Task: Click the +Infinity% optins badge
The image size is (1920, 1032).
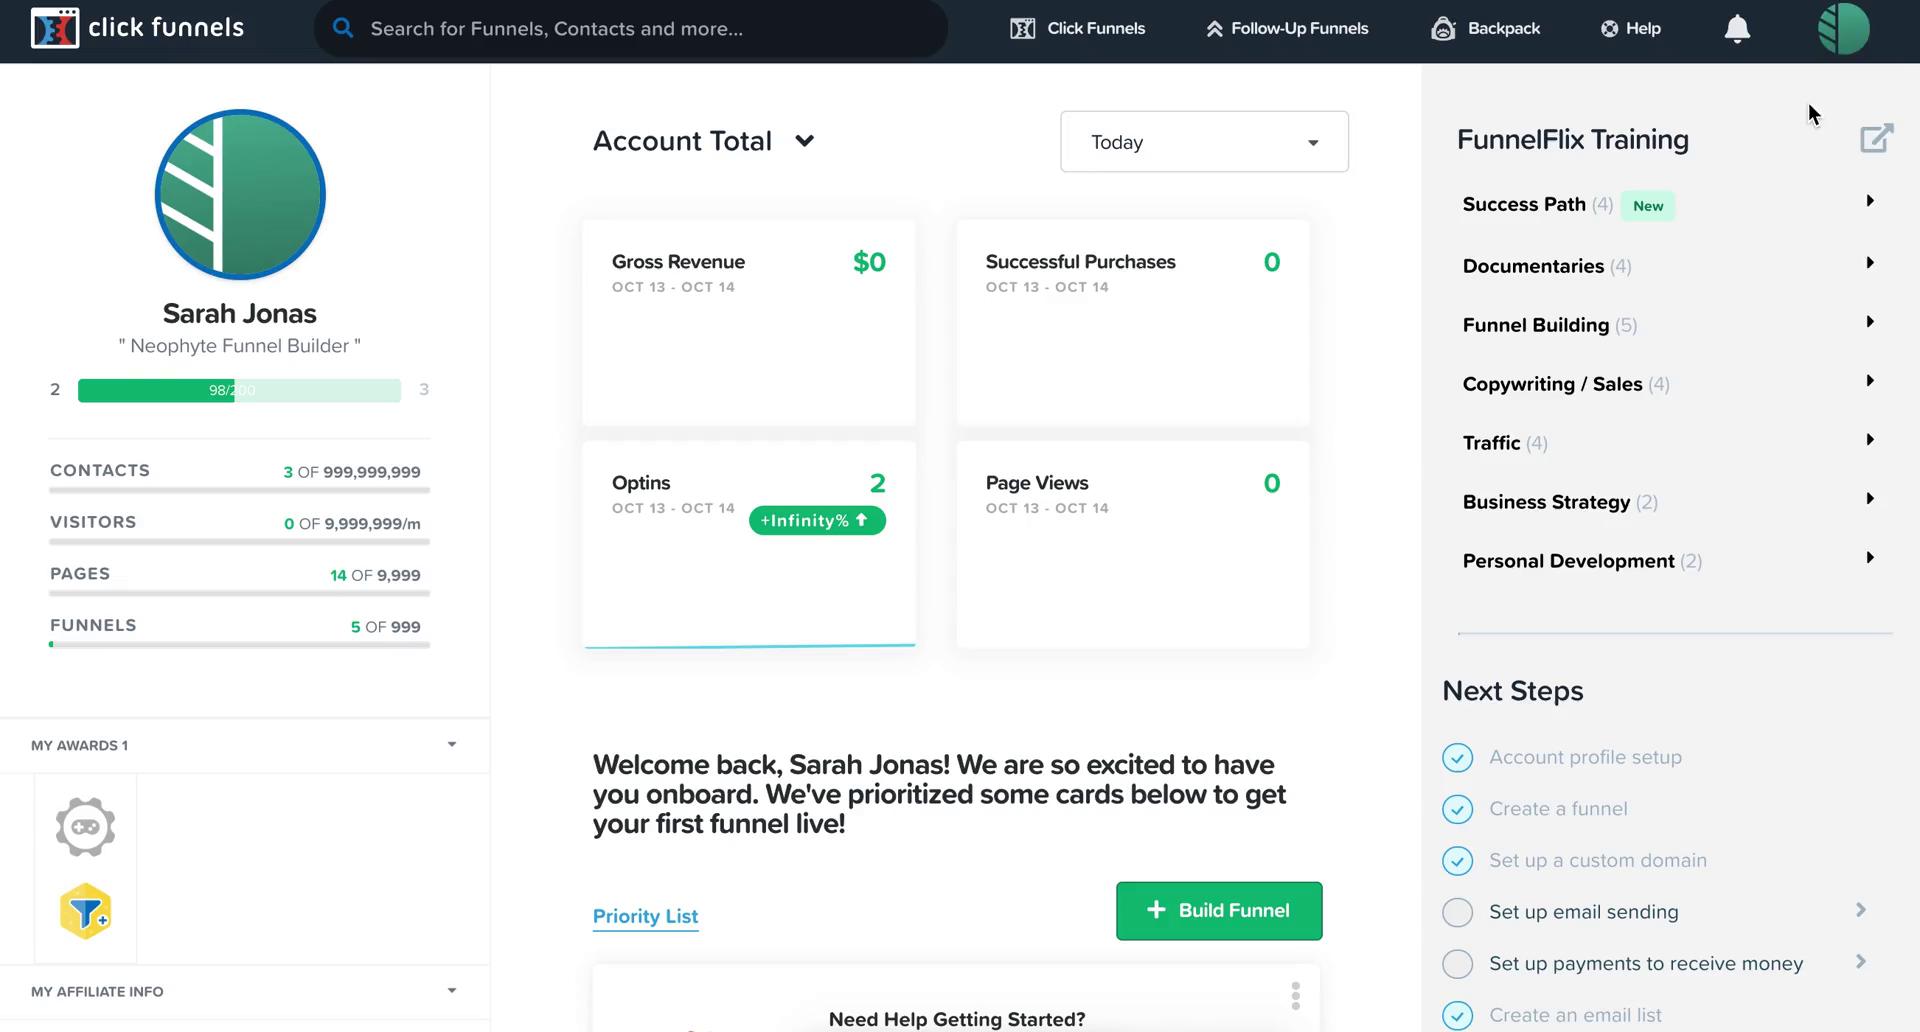Action: pos(817,521)
